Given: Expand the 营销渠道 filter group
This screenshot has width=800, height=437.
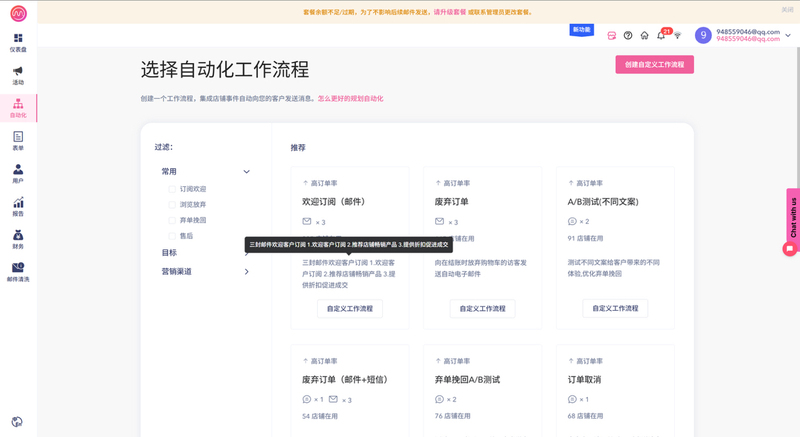Looking at the screenshot, I should [246, 271].
